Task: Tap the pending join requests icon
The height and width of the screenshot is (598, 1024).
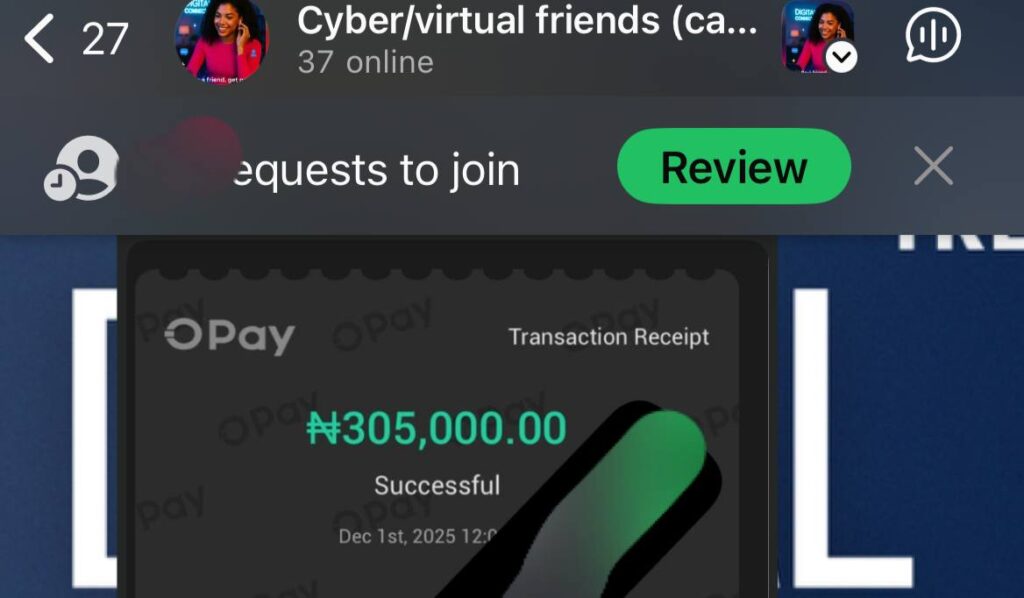Action: [82, 168]
